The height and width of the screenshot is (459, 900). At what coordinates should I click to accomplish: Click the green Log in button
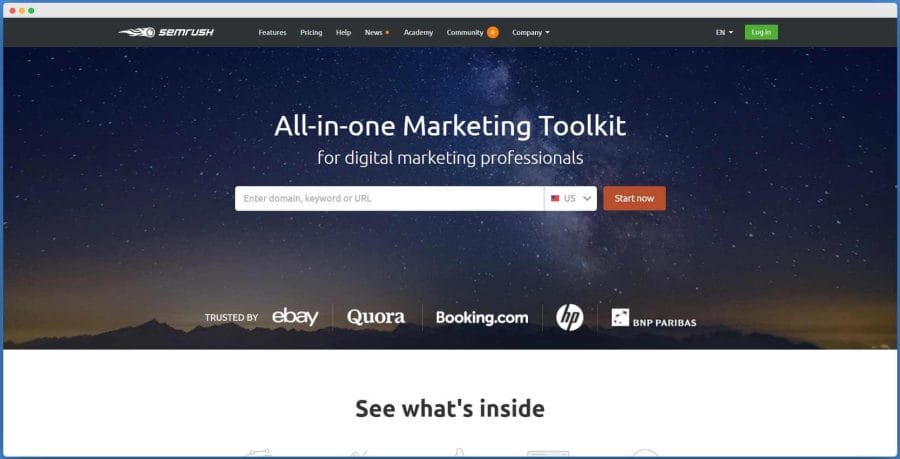tap(761, 32)
